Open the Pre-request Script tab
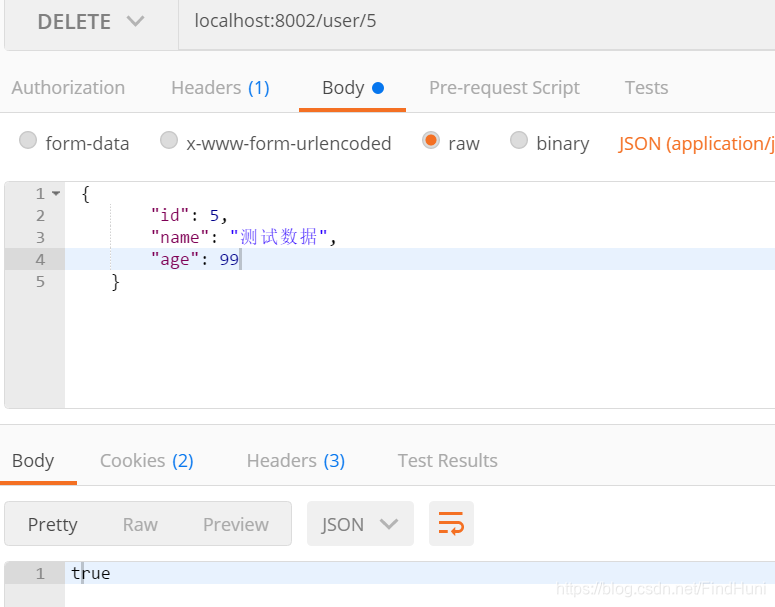 [x=504, y=87]
